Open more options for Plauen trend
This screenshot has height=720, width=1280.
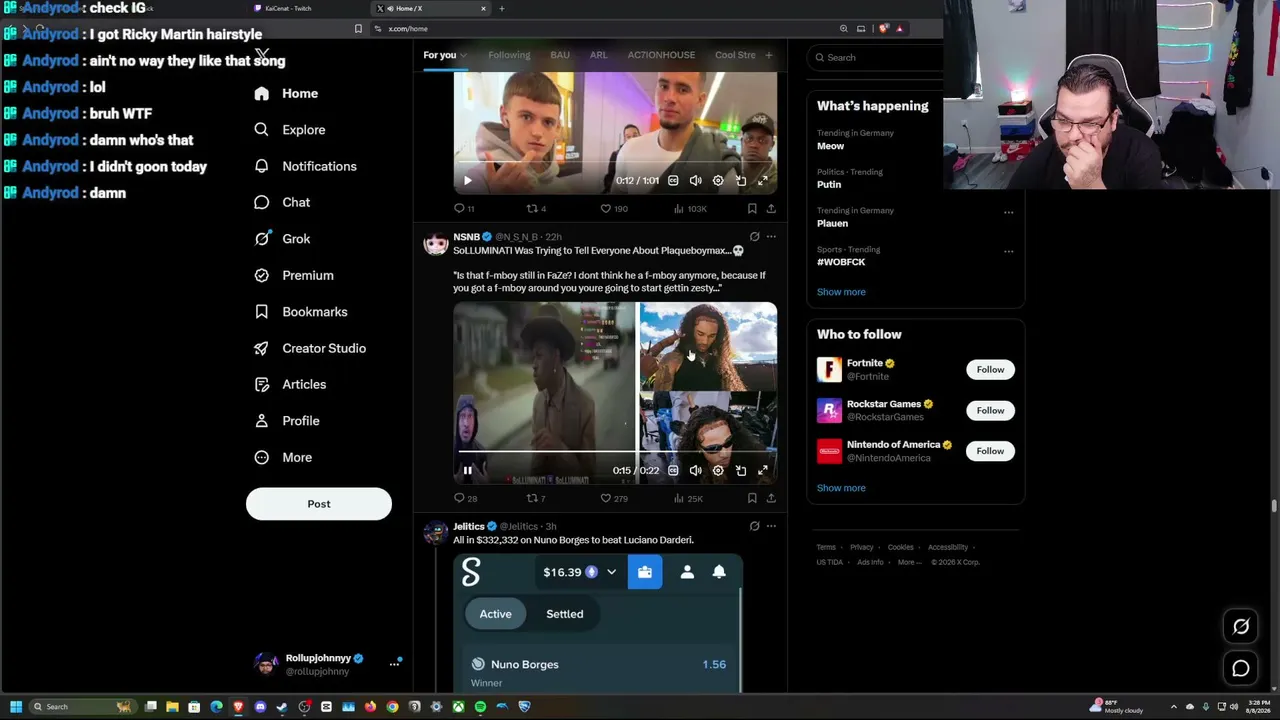[1008, 212]
